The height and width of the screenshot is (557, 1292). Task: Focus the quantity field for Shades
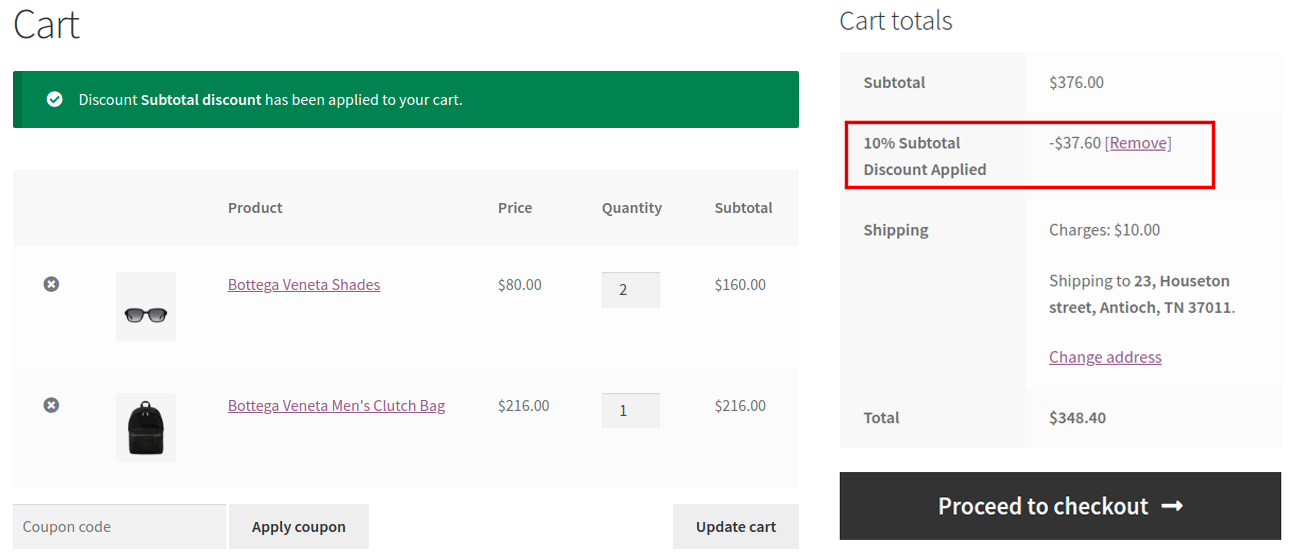[630, 290]
